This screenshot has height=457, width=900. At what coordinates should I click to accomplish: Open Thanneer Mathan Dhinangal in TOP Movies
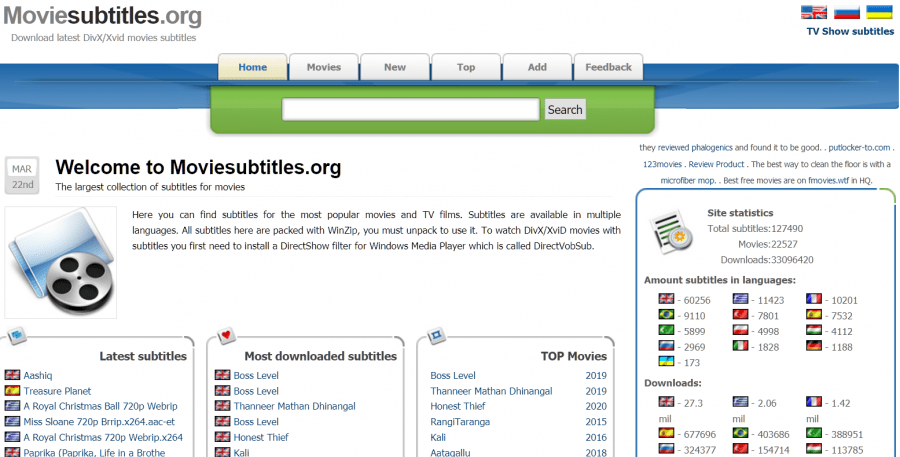tap(491, 391)
